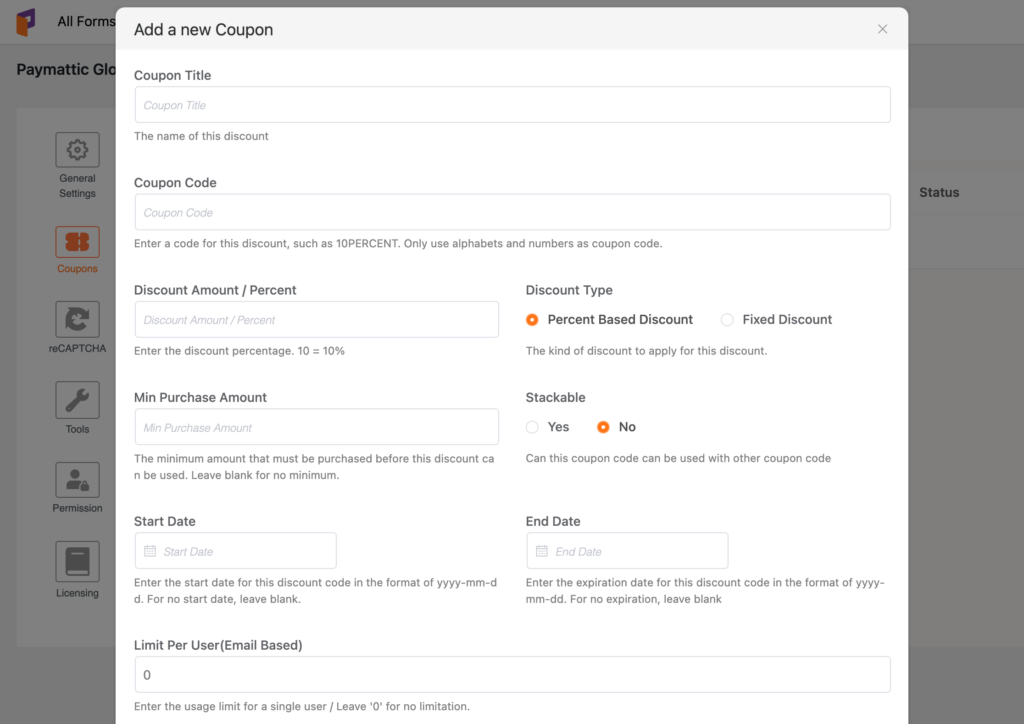Click the 'Stackable' label
Image resolution: width=1024 pixels, height=724 pixels.
pyautogui.click(x=555, y=398)
